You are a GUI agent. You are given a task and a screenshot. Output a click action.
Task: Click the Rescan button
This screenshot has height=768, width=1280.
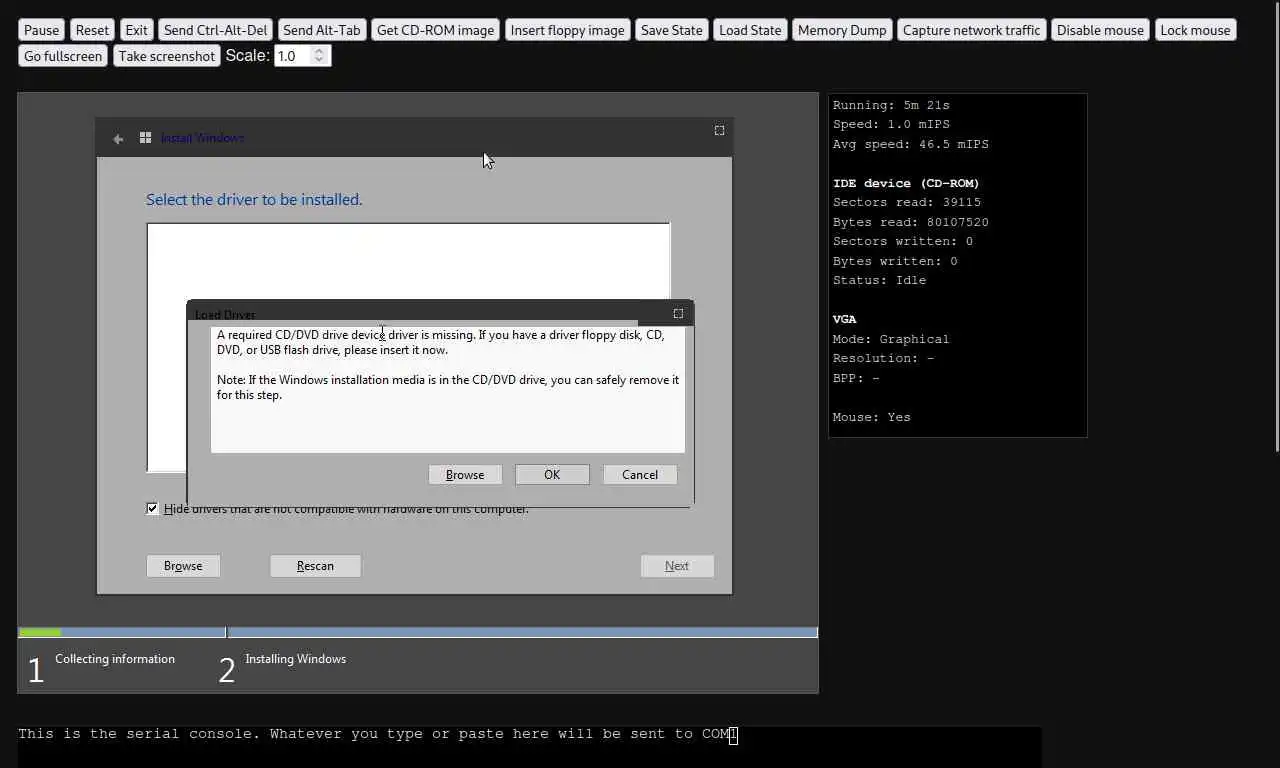click(x=315, y=566)
